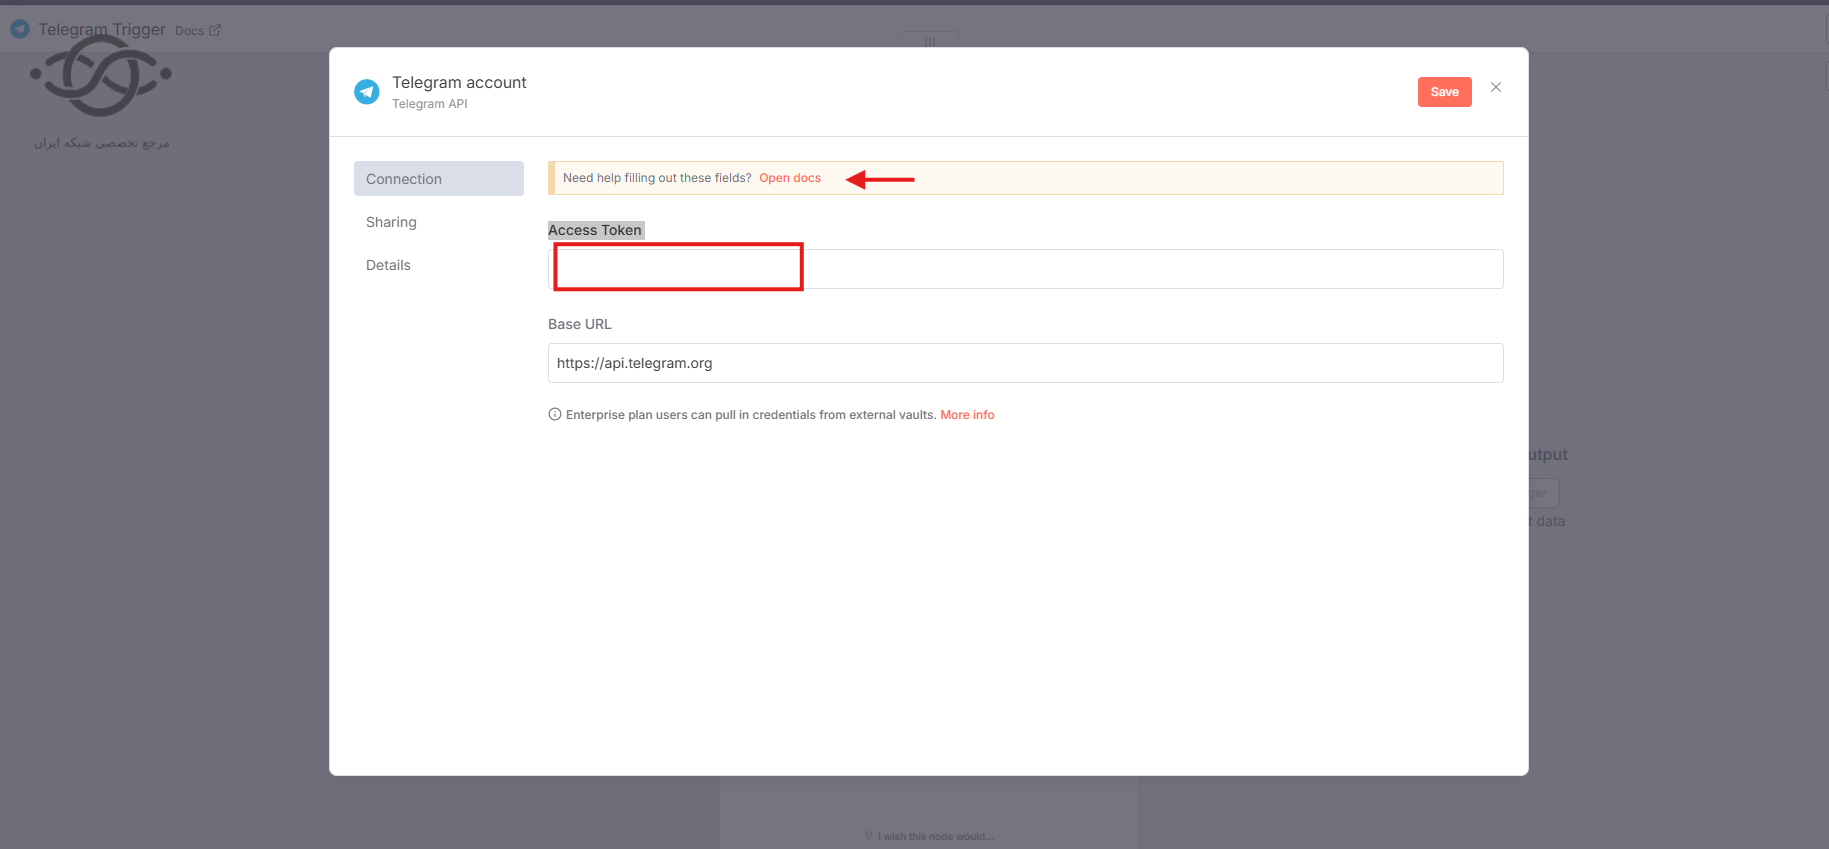Click the Telegram account title text
The height and width of the screenshot is (849, 1829).
click(459, 83)
